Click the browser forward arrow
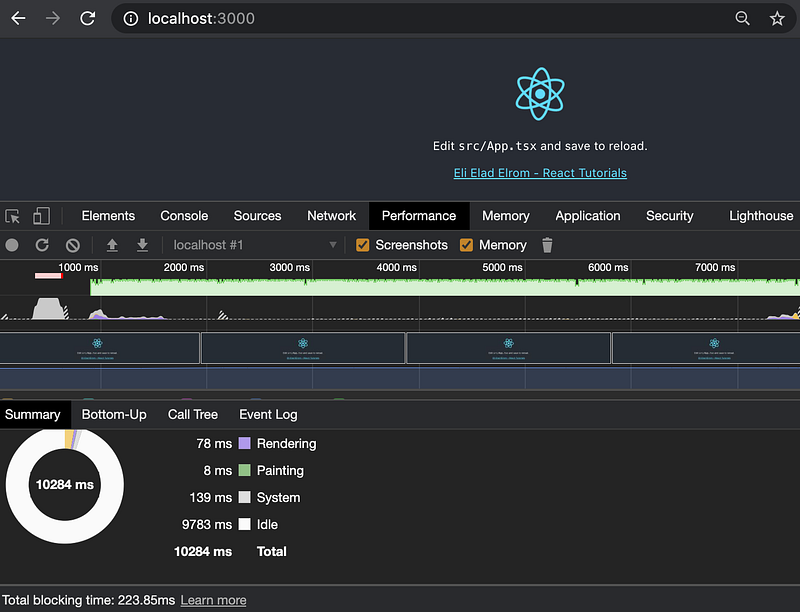The height and width of the screenshot is (612, 800). click(x=53, y=19)
